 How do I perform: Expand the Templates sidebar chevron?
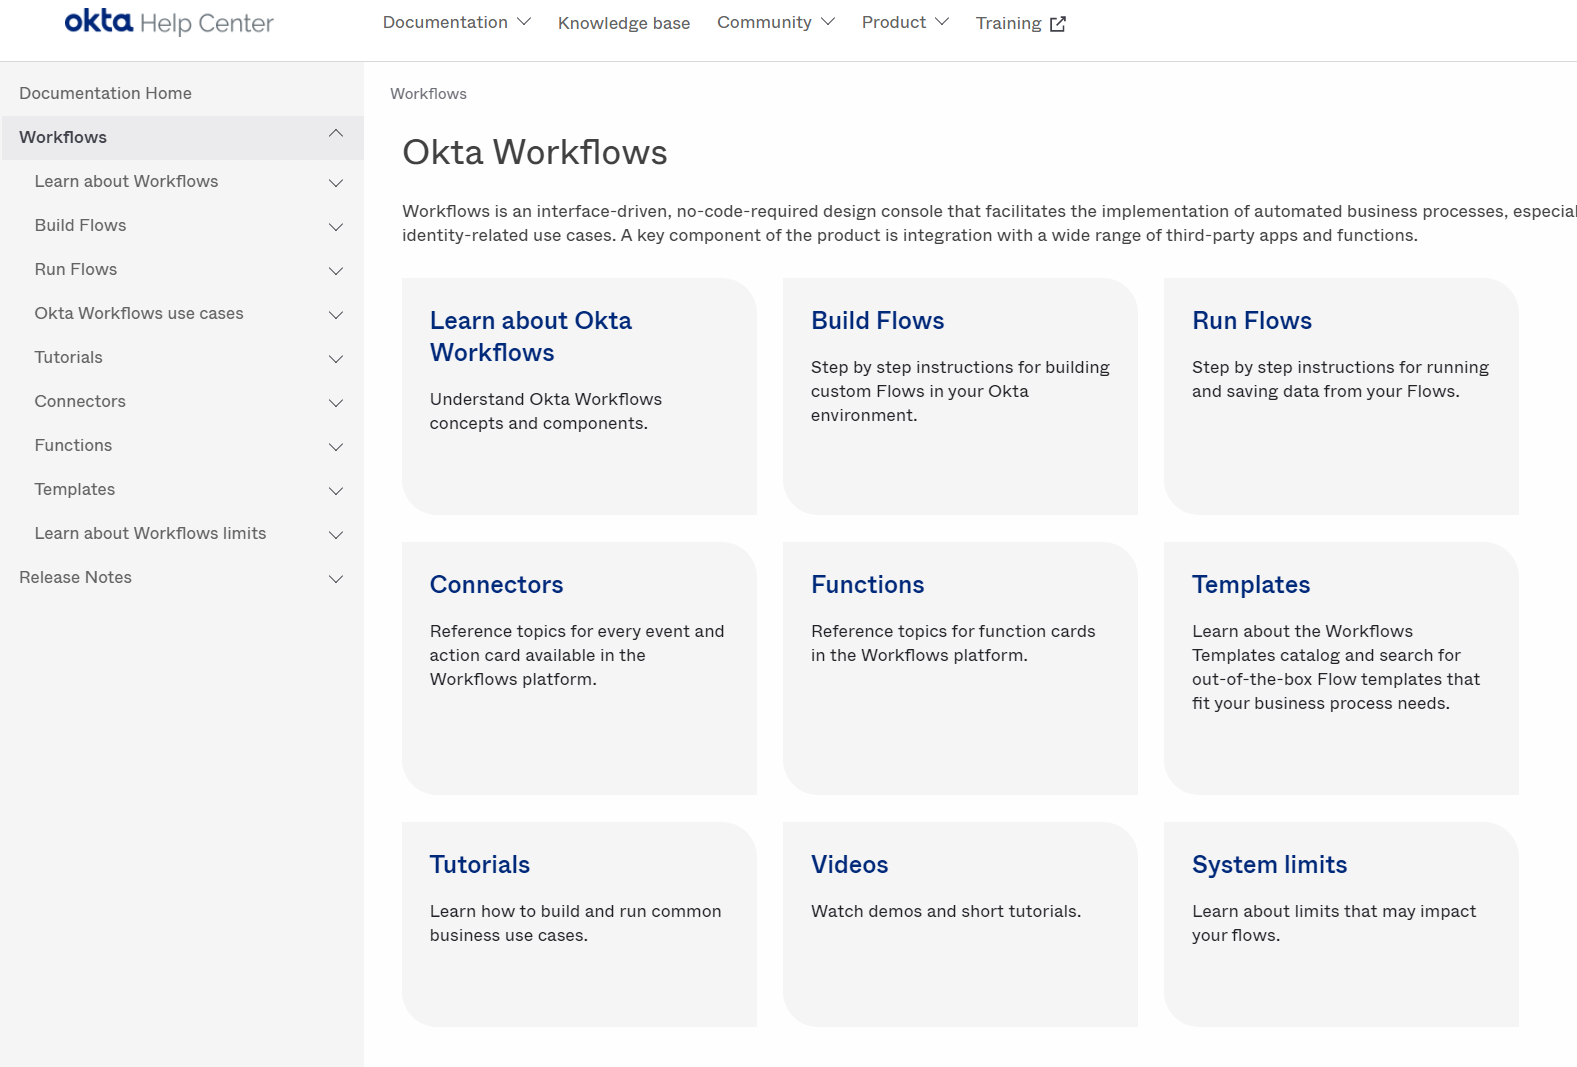tap(336, 491)
